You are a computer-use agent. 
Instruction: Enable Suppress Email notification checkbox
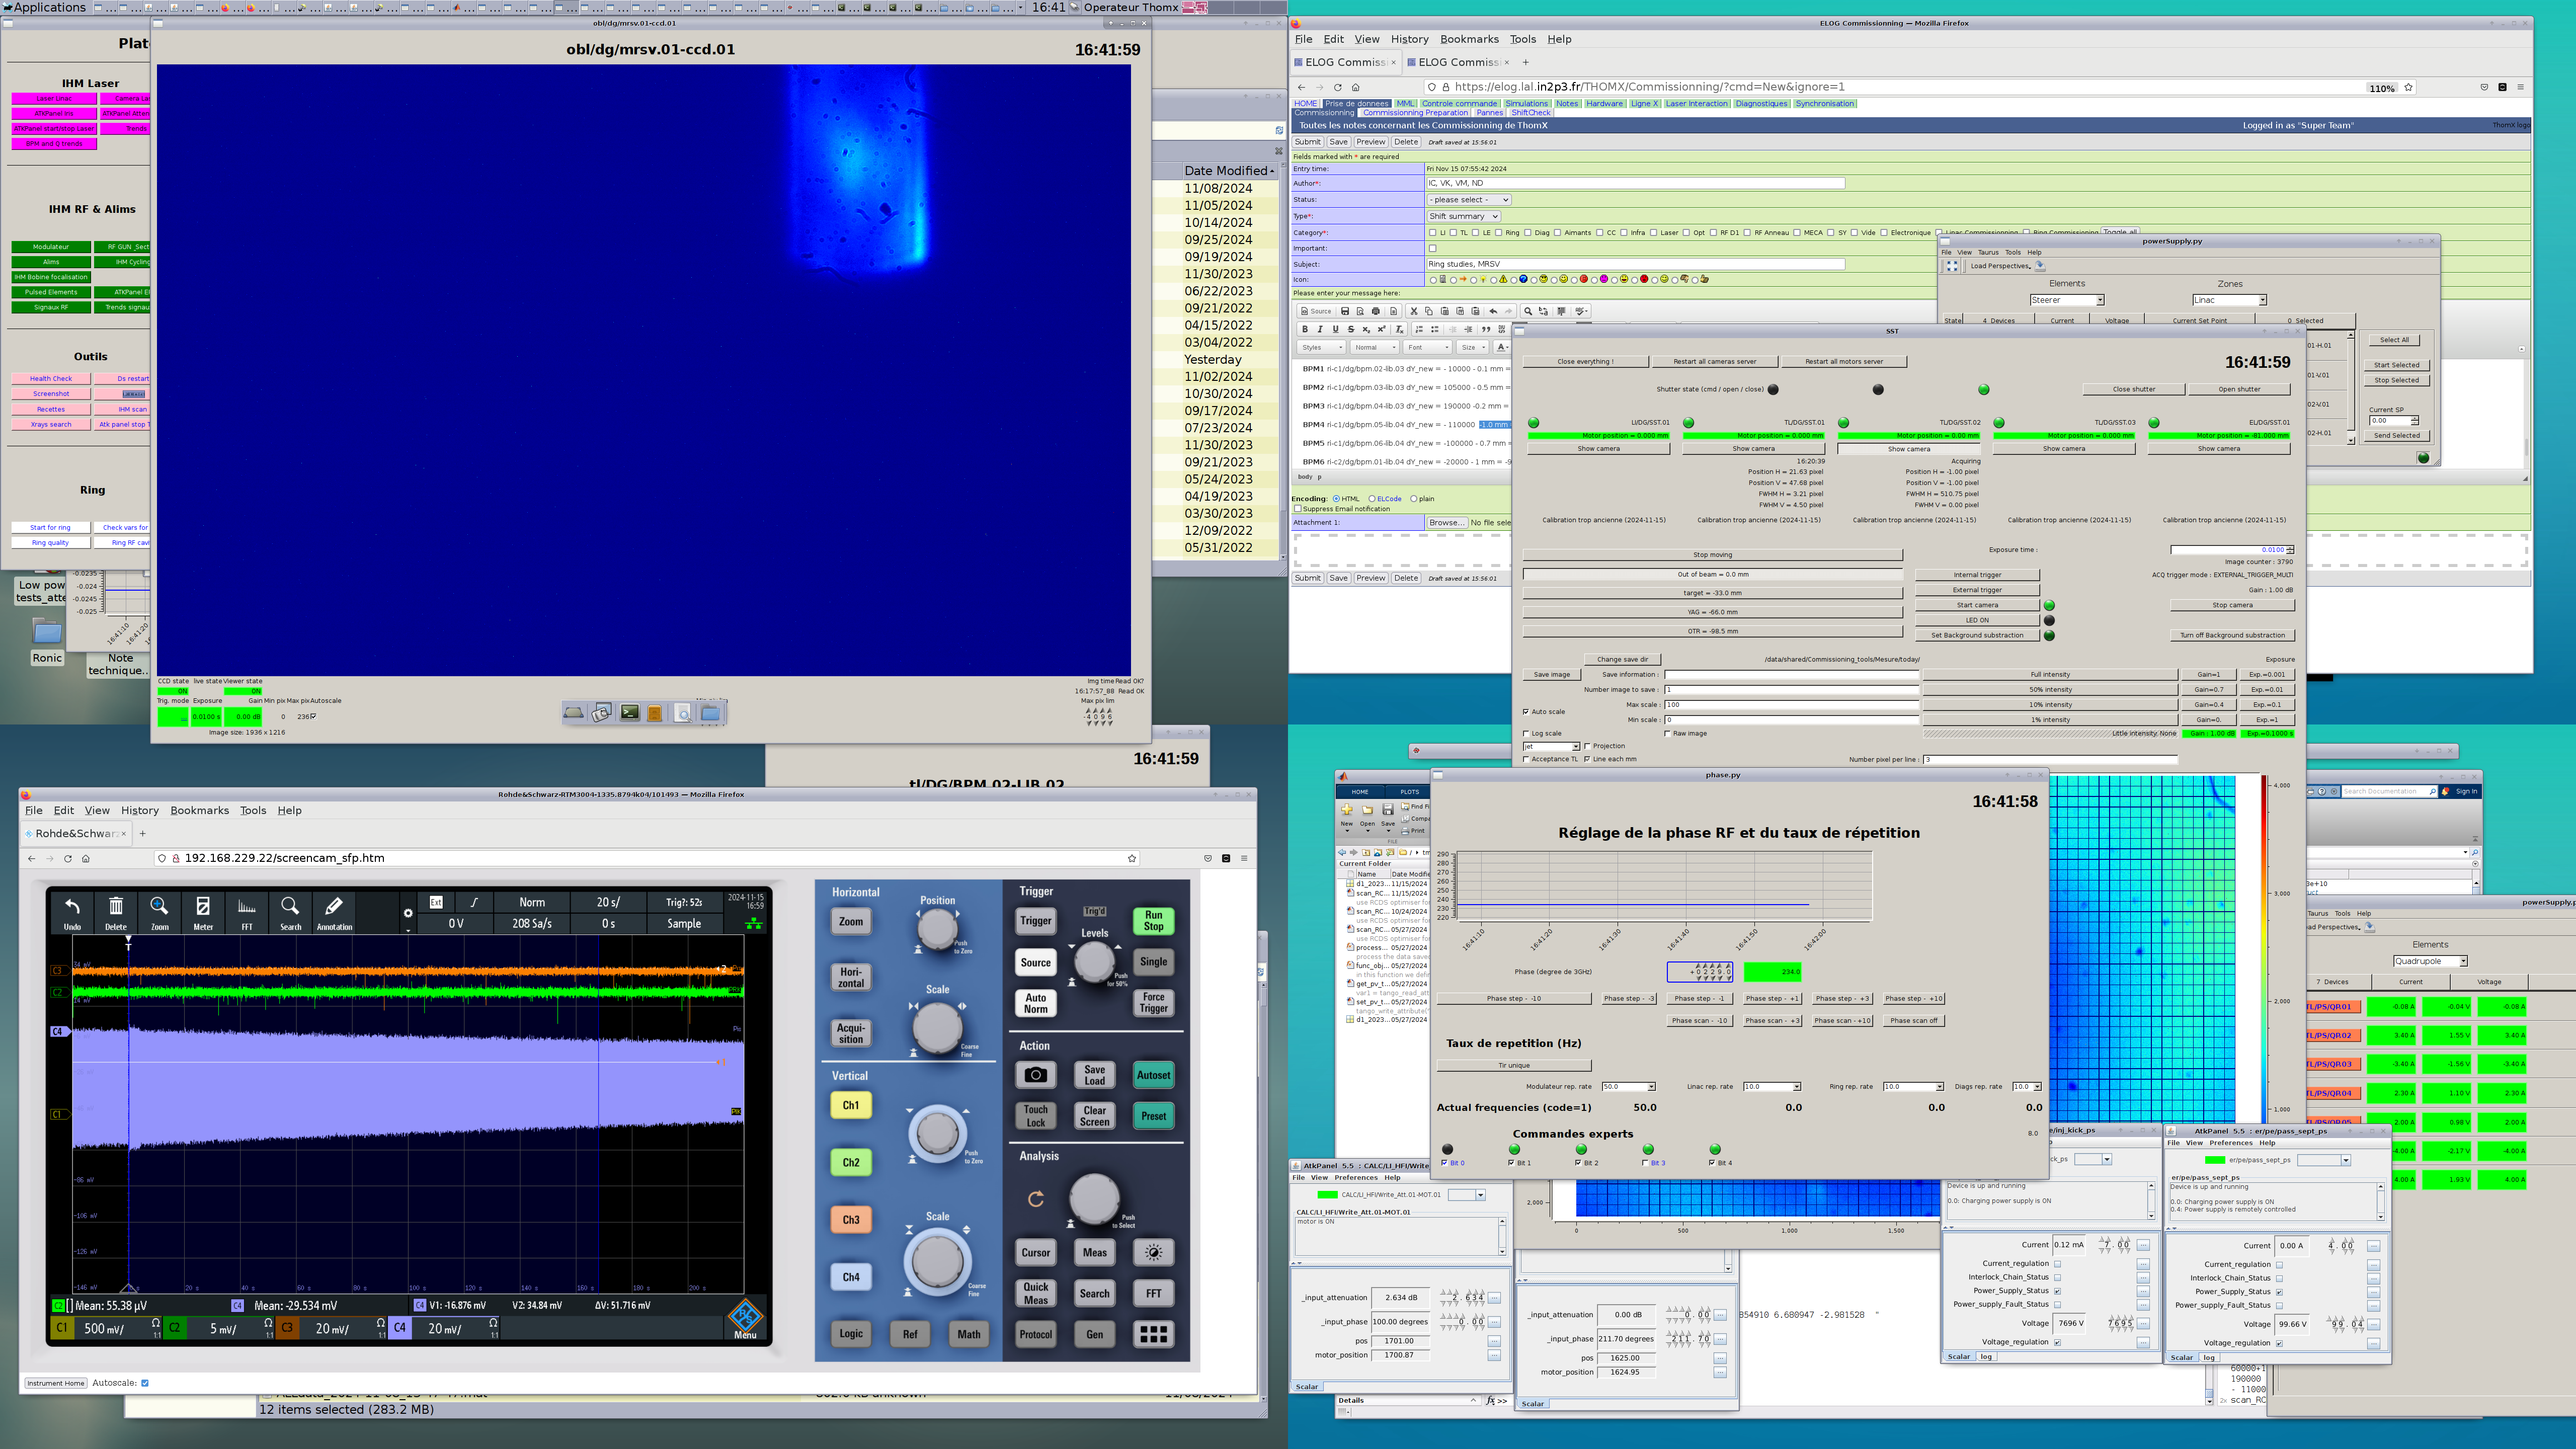click(1298, 509)
